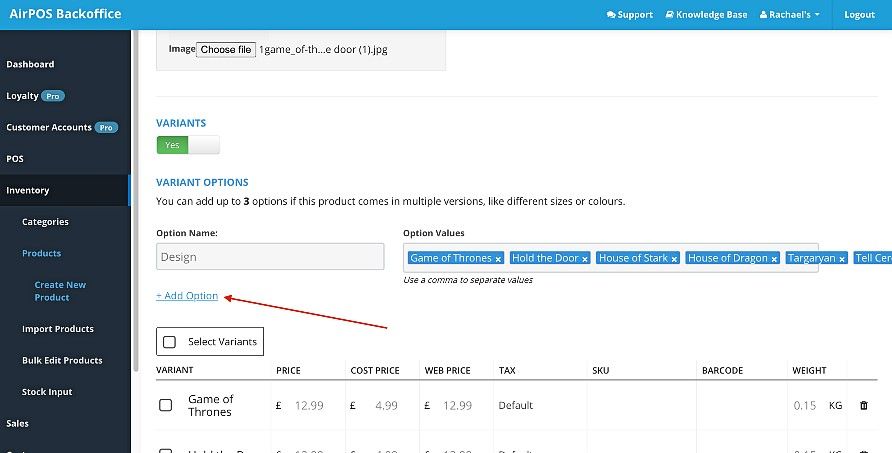This screenshot has width=892, height=453.
Task: Delete the Game of Thrones variant row
Action: pyautogui.click(x=864, y=406)
